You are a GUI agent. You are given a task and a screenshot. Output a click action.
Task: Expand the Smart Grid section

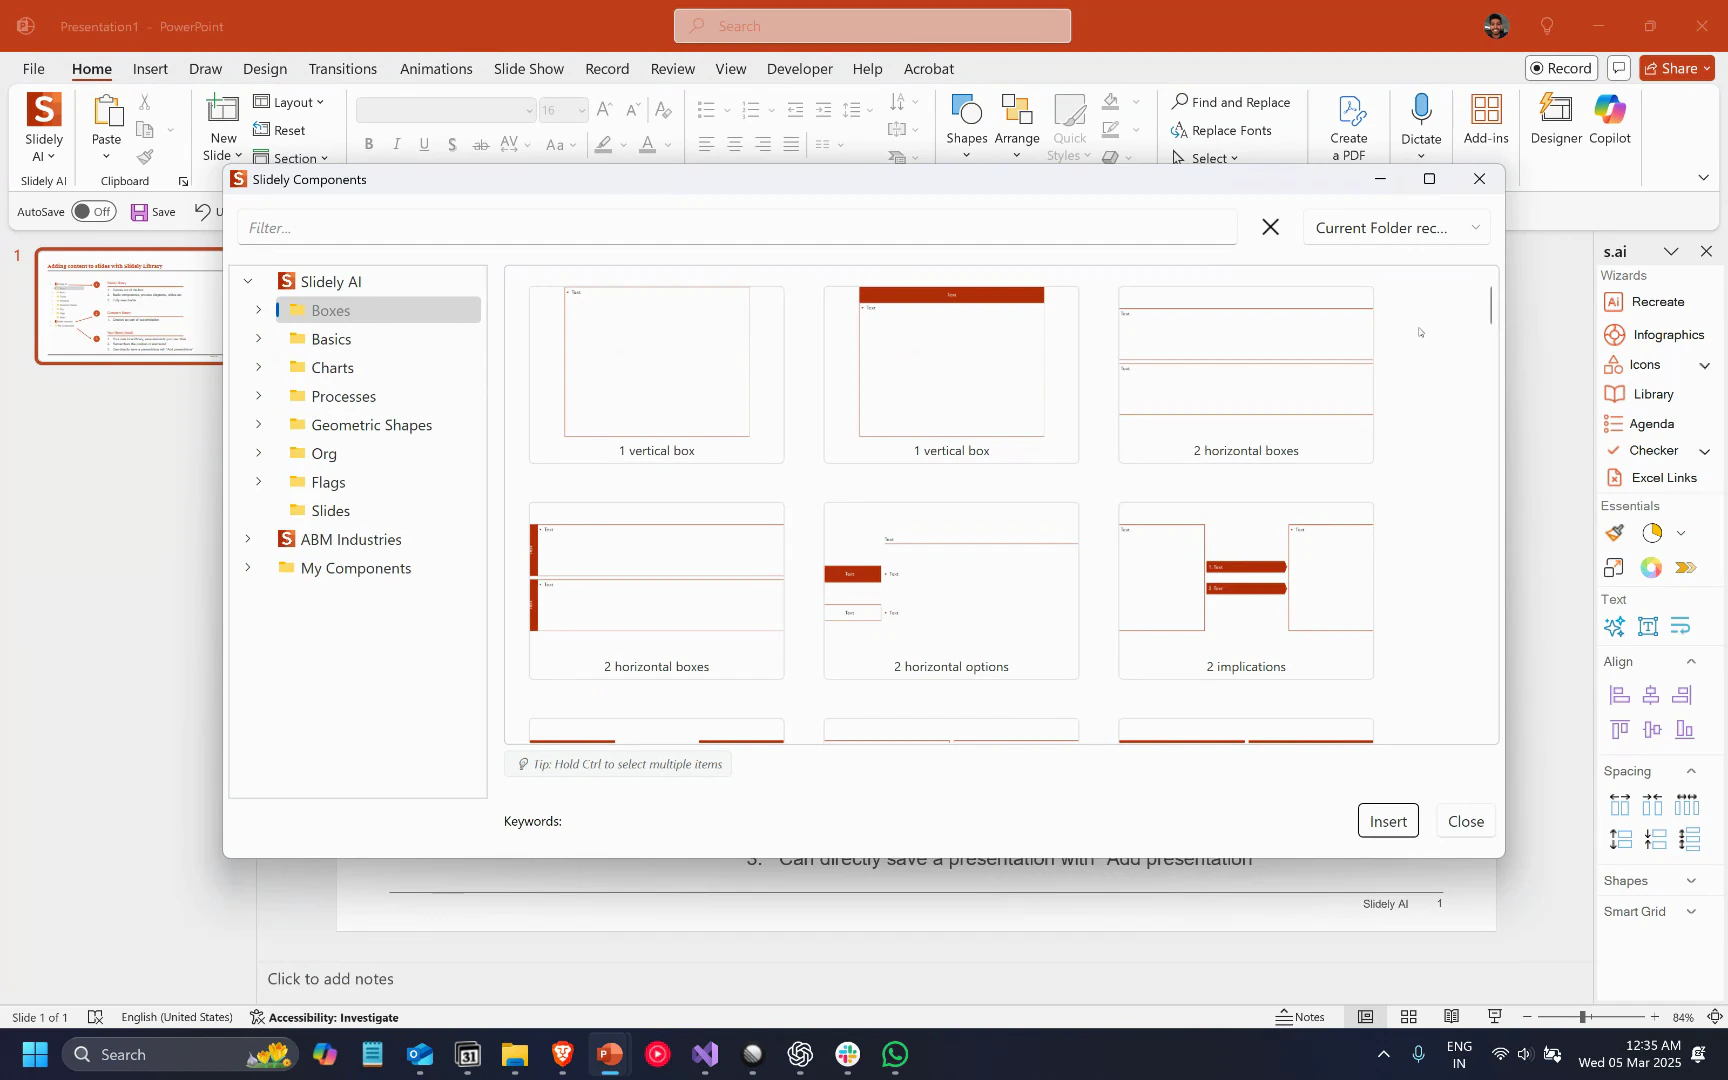(x=1691, y=912)
